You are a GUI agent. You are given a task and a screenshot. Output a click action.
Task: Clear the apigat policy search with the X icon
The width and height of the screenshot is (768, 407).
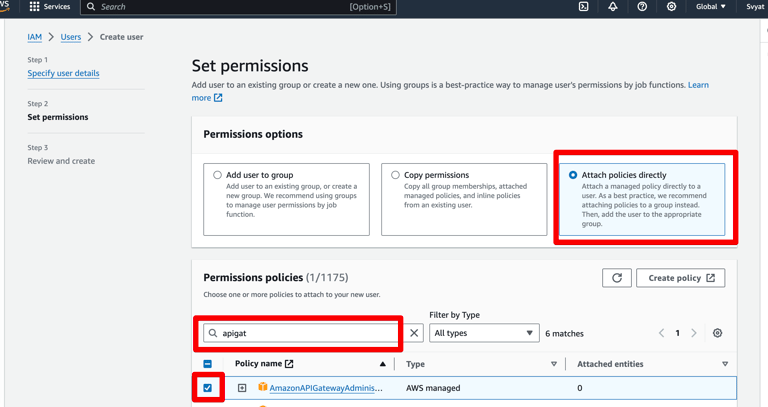click(x=414, y=333)
